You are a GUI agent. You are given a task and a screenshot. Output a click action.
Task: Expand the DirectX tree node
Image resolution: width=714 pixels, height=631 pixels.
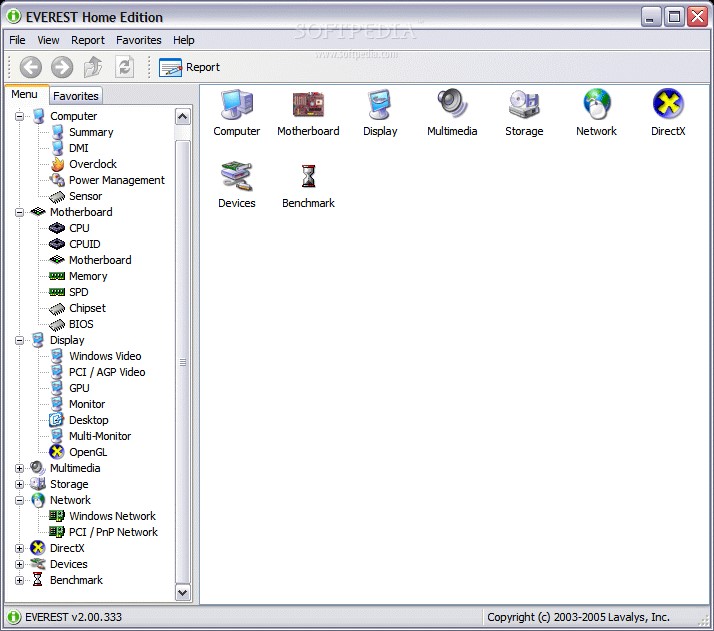coord(19,548)
